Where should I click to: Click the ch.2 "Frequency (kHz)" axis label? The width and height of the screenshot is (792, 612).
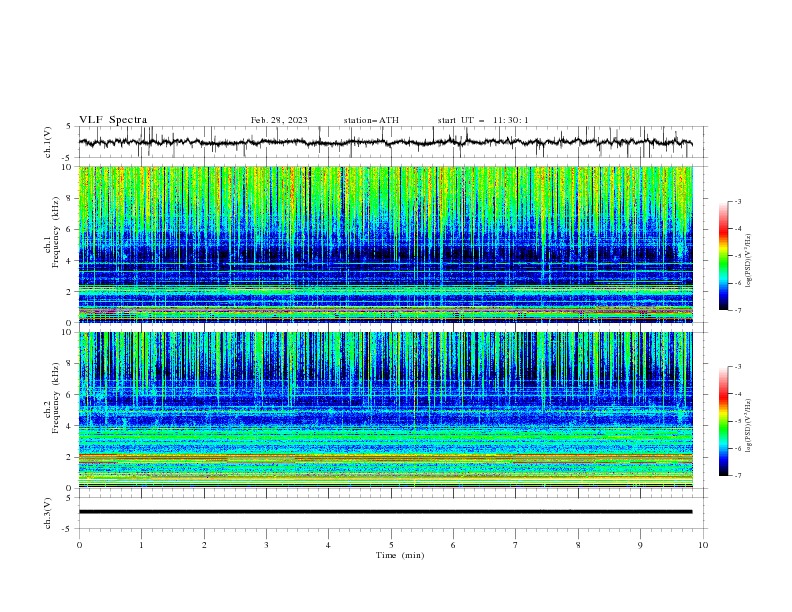click(x=56, y=398)
